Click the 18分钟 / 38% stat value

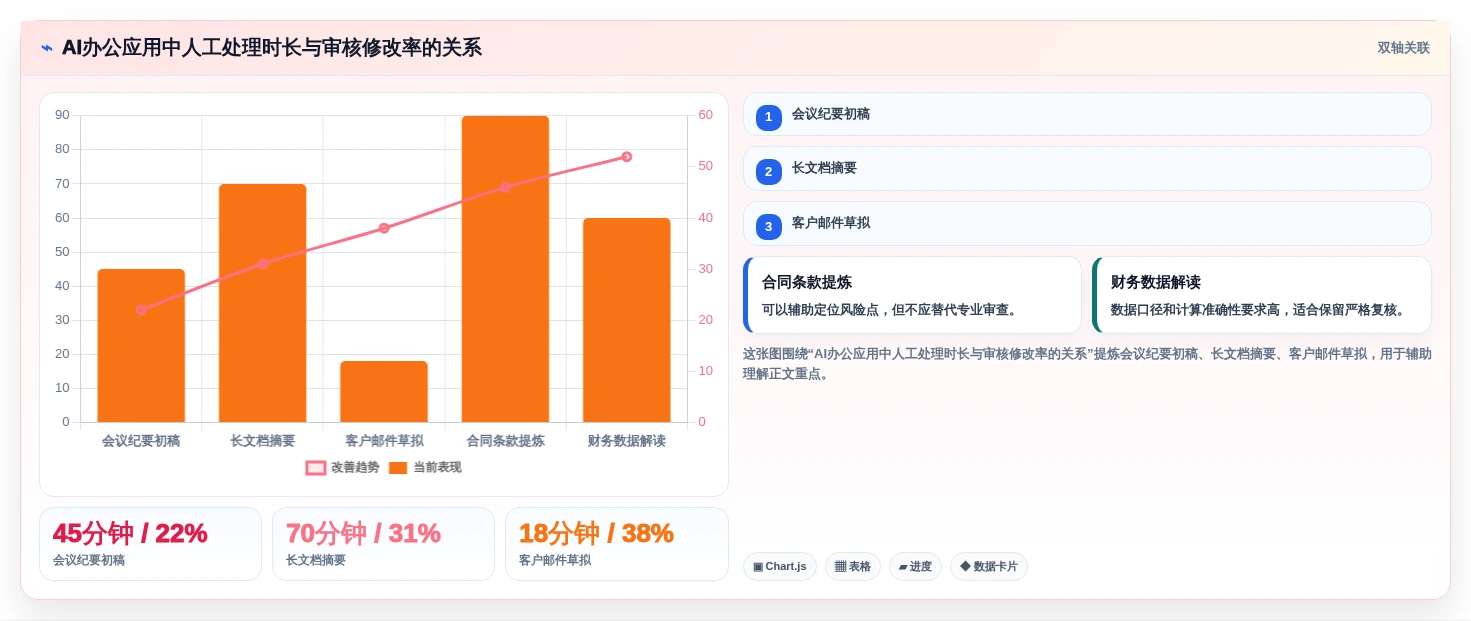tap(596, 533)
